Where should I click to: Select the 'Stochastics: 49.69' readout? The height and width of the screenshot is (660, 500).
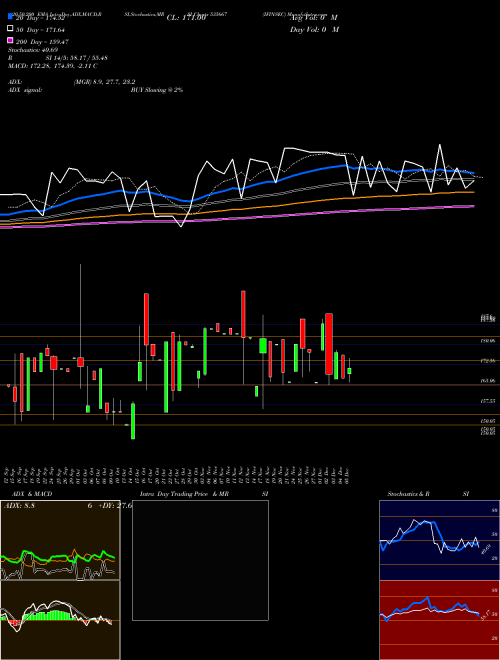pyautogui.click(x=30, y=50)
